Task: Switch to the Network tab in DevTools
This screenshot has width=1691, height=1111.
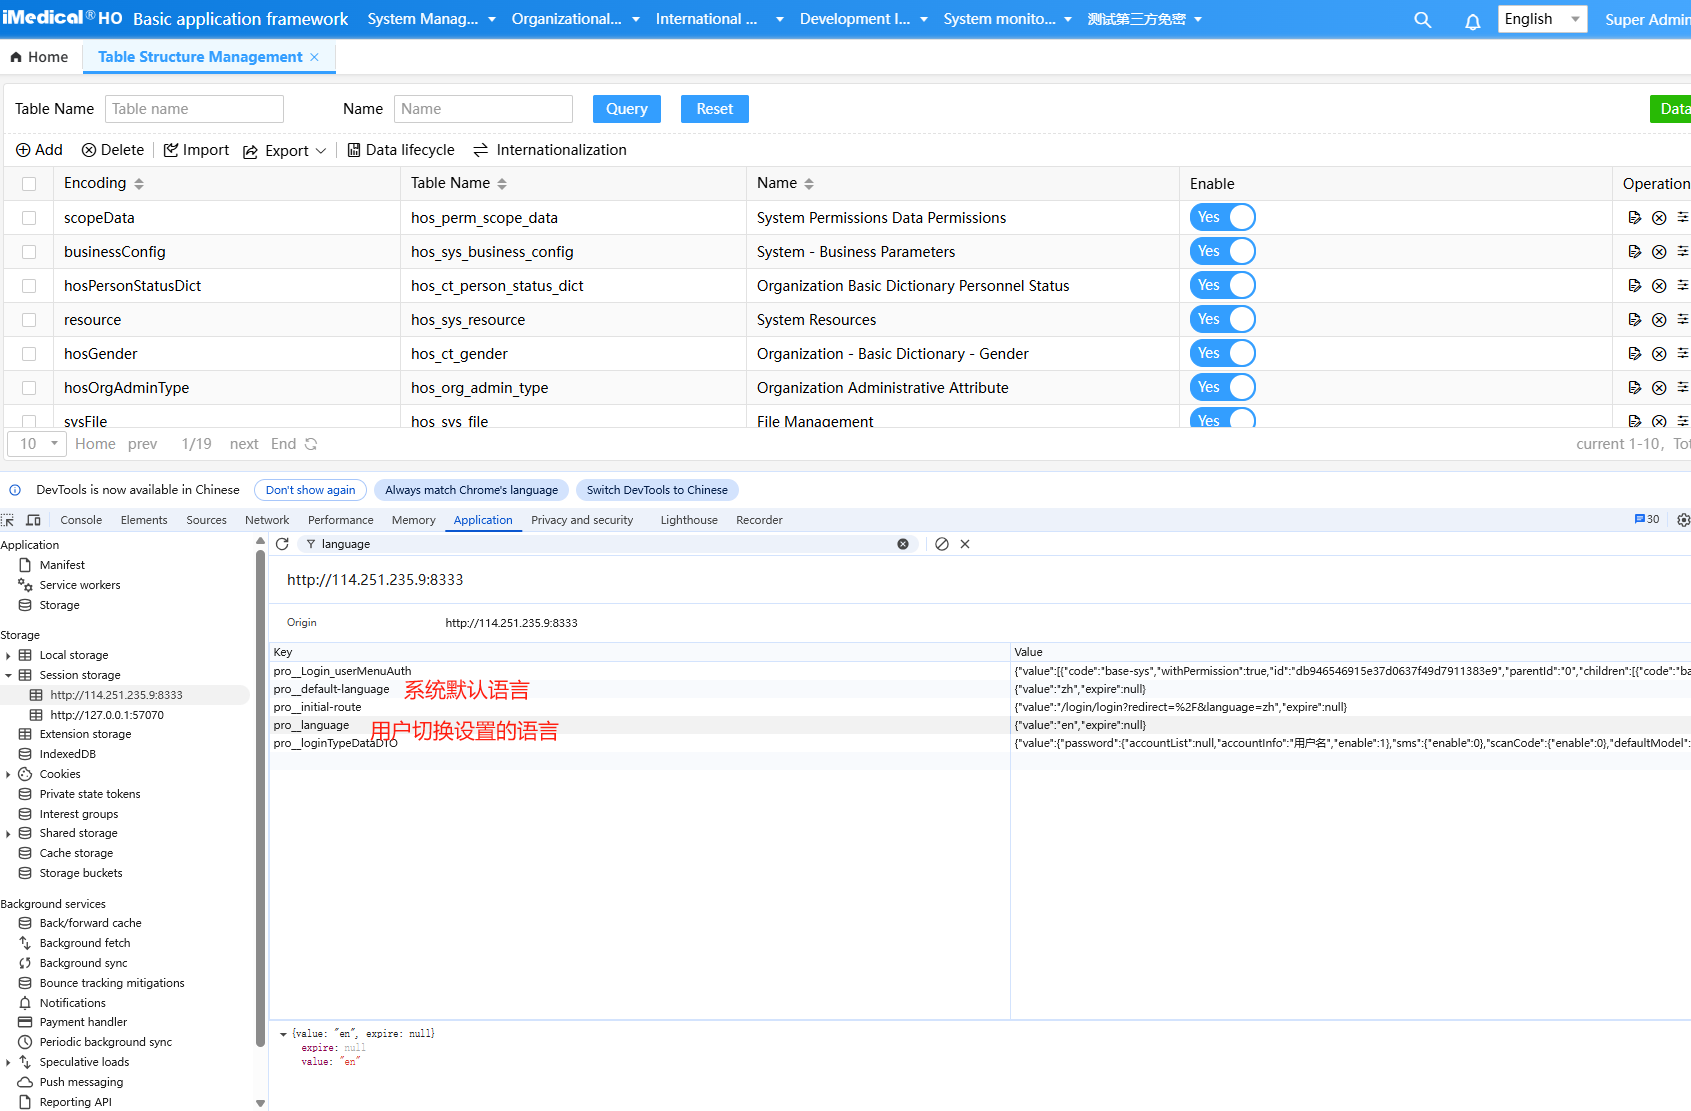Action: coord(267,520)
